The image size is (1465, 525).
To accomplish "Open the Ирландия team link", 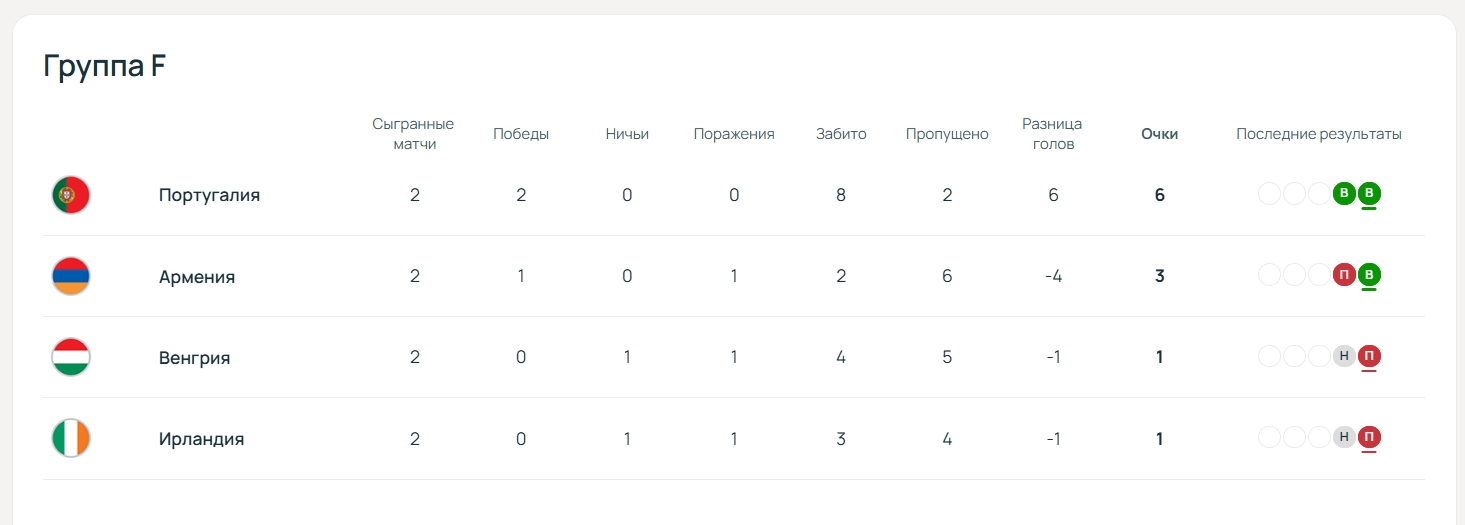I will click(x=201, y=439).
